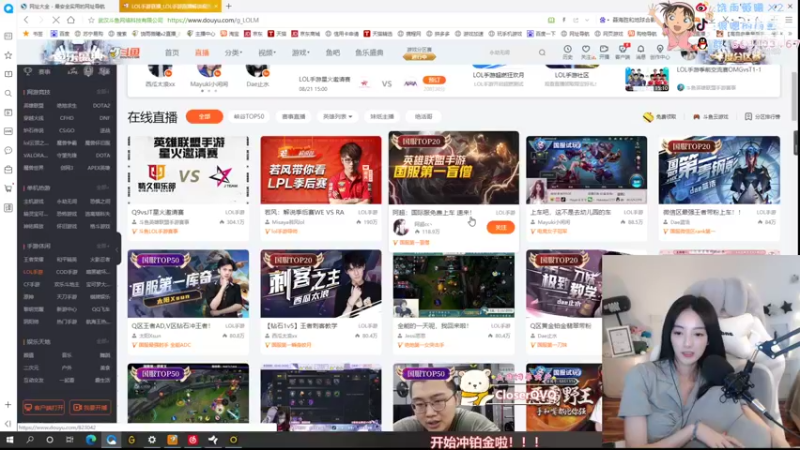800x450 pixels.
Task: Click the 我要开播 button in dark panel
Action: coord(90,408)
